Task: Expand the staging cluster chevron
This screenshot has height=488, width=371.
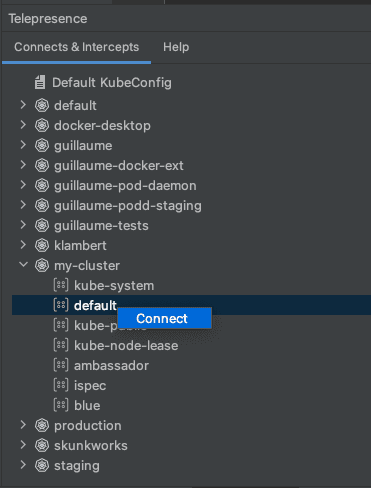Action: point(23,465)
